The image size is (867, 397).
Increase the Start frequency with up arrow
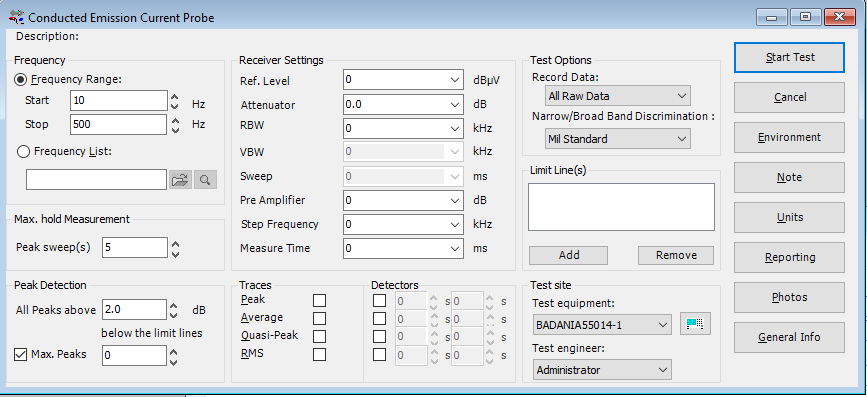(175, 96)
